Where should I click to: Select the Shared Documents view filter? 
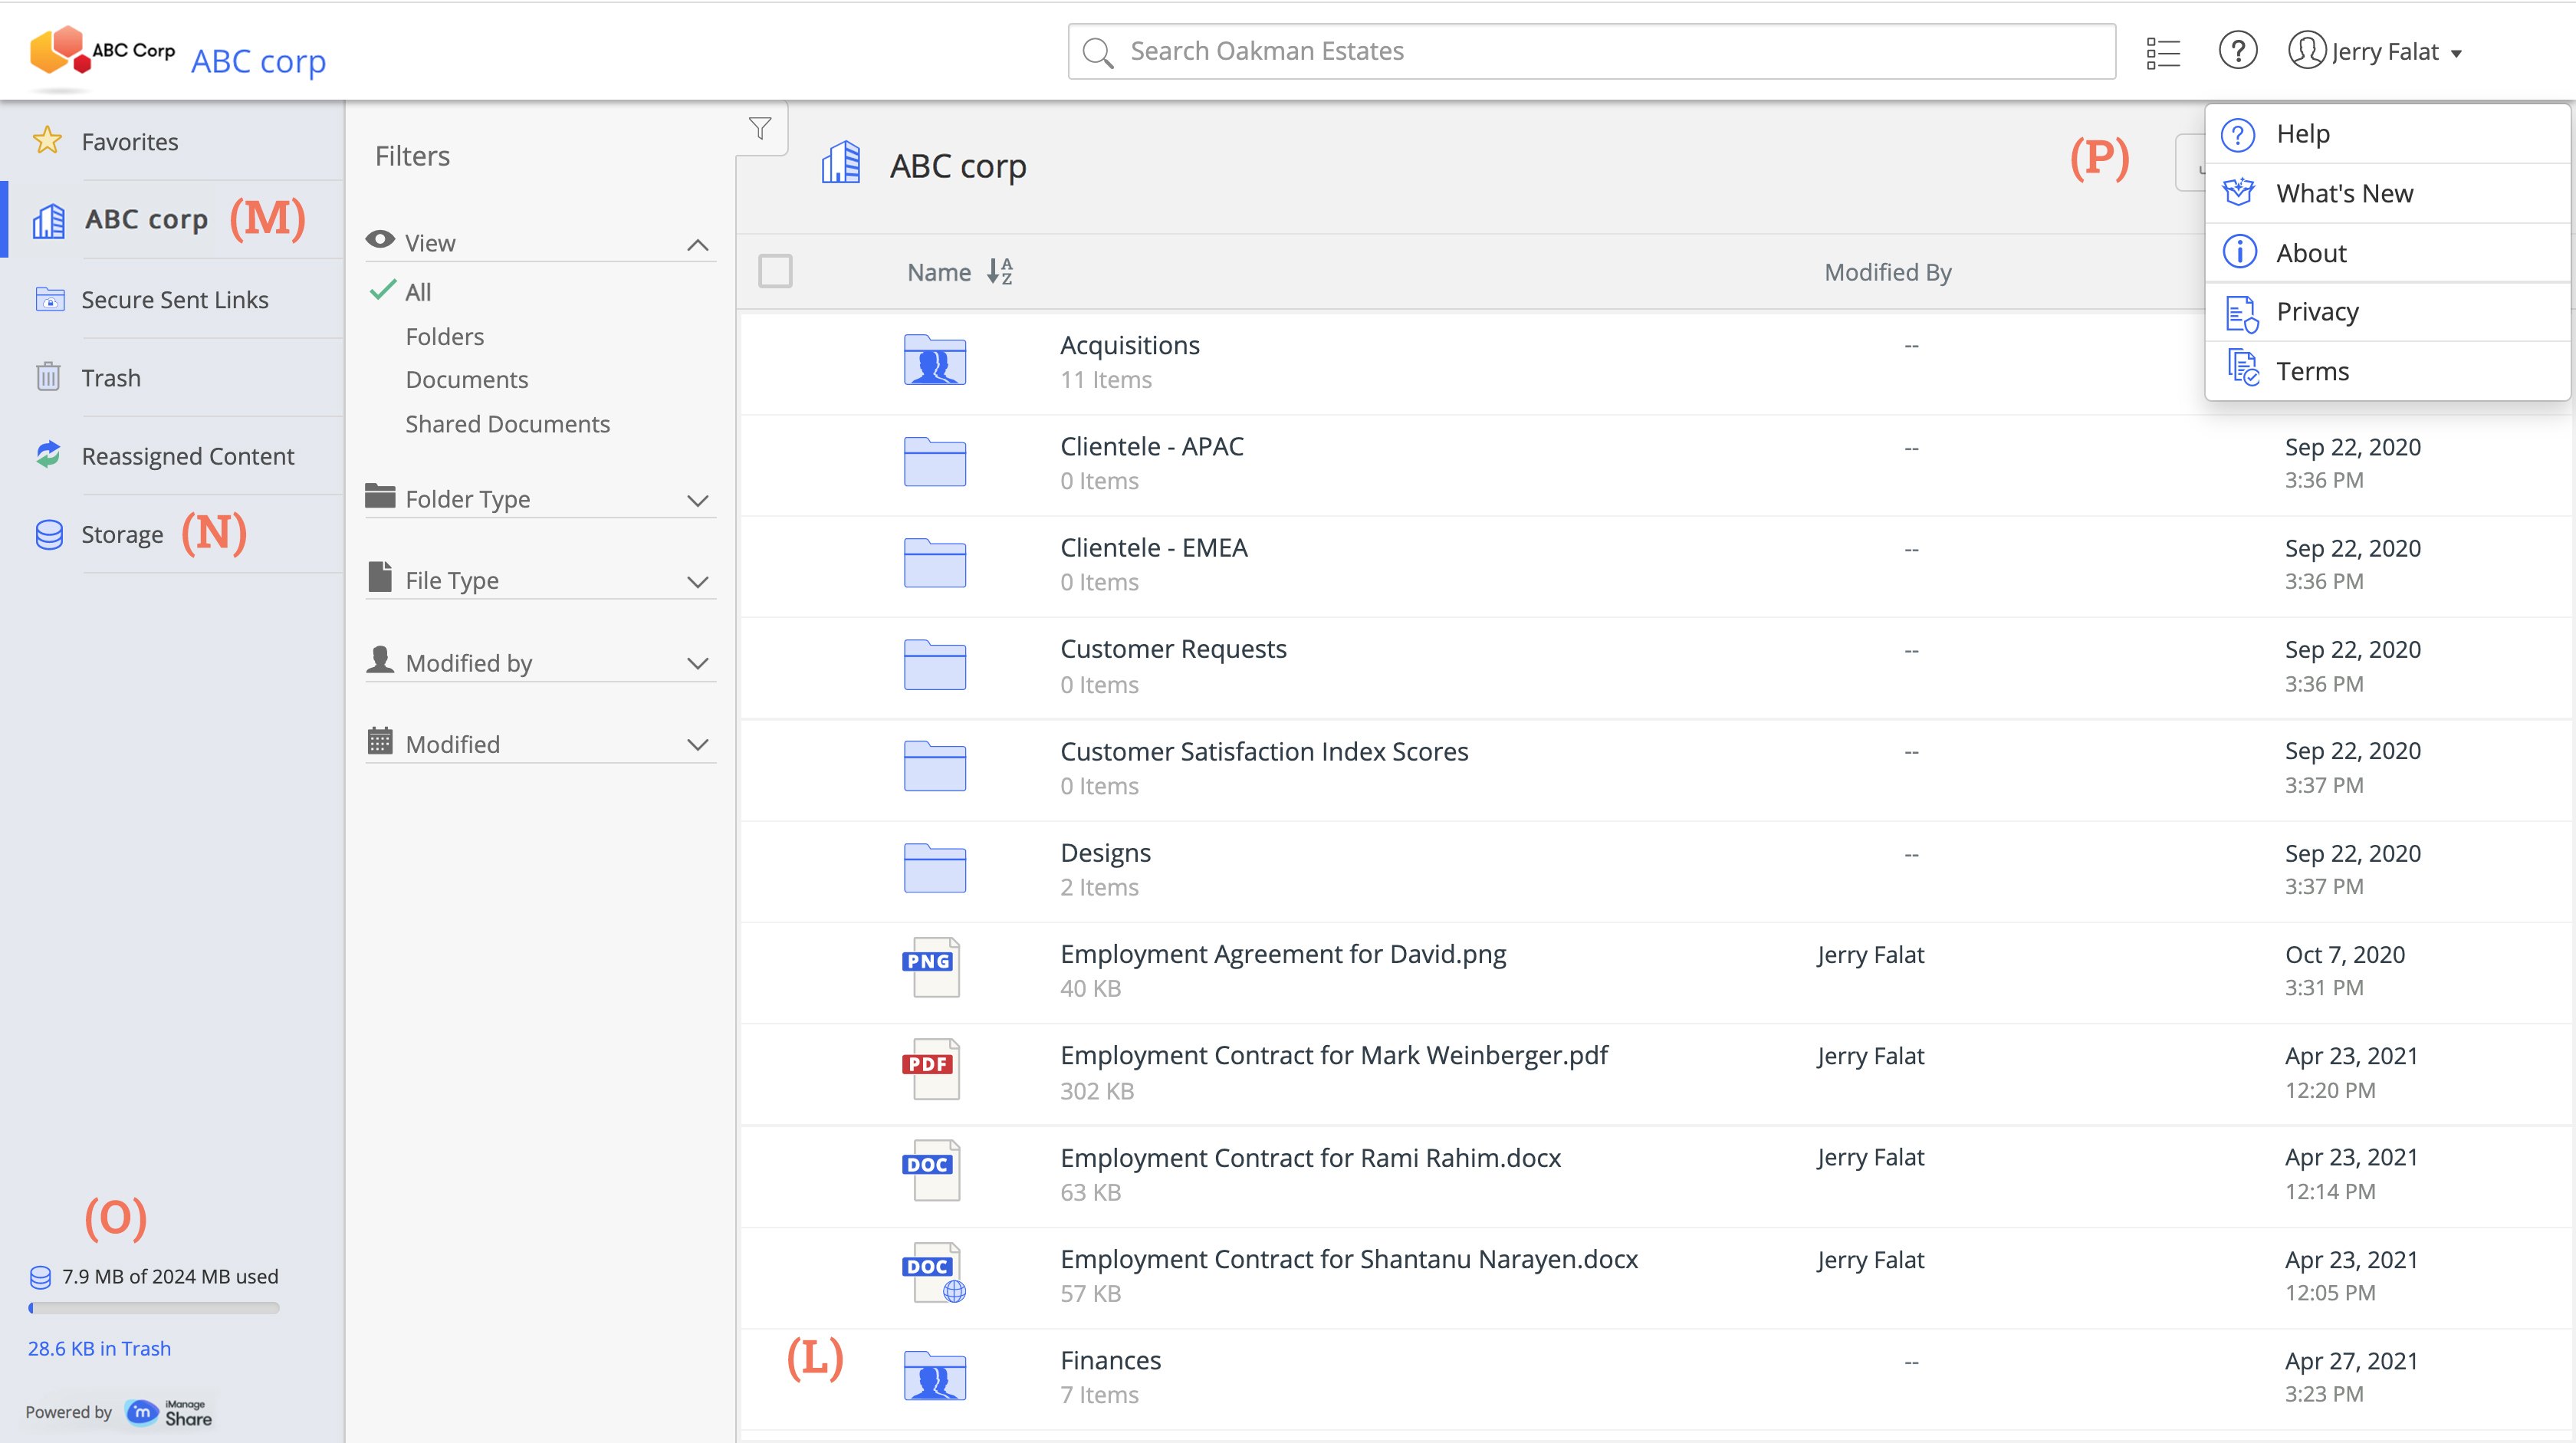click(507, 424)
